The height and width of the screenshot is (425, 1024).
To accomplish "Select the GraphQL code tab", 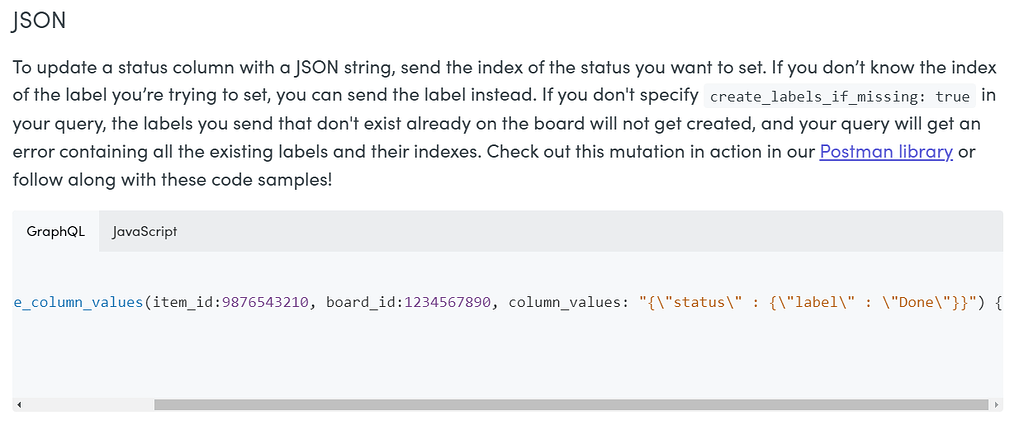I will [56, 231].
